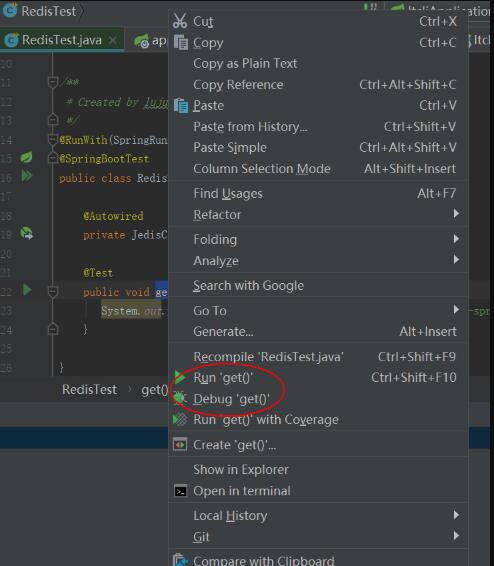Choose Create 'get()'... entry
Viewport: 494px width, 566px height.
pos(318,445)
